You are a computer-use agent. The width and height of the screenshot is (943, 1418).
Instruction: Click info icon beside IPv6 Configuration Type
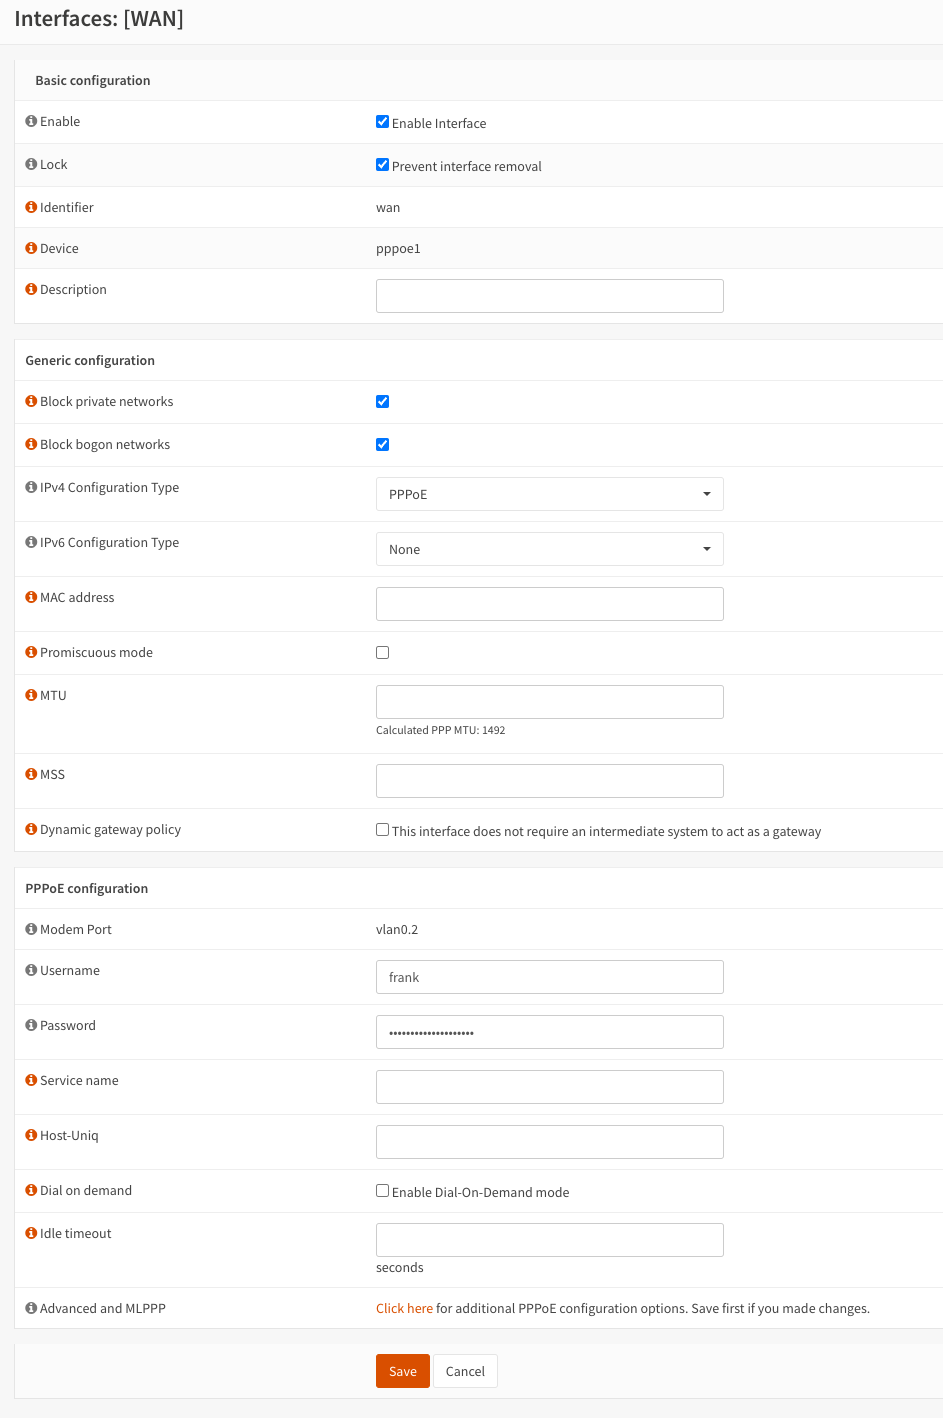click(31, 542)
